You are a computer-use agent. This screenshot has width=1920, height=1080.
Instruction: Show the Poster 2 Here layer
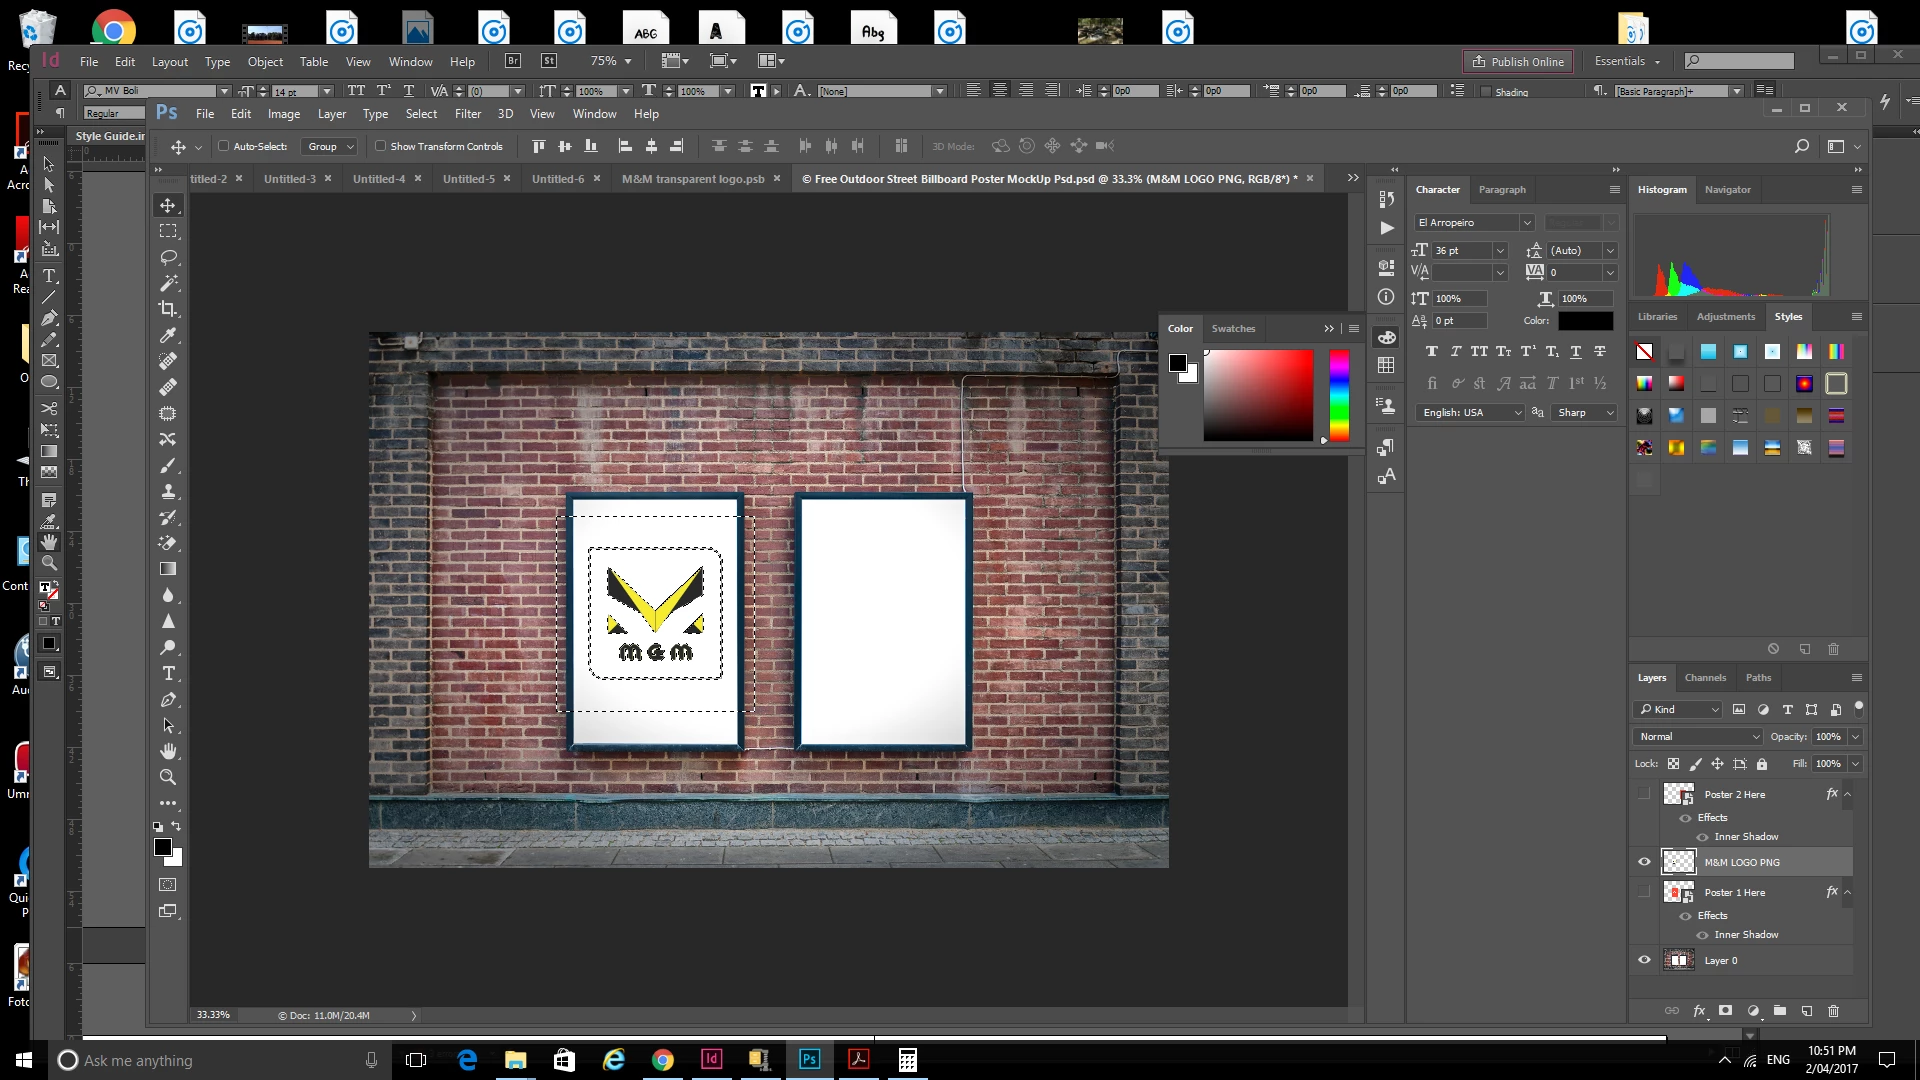coord(1644,794)
